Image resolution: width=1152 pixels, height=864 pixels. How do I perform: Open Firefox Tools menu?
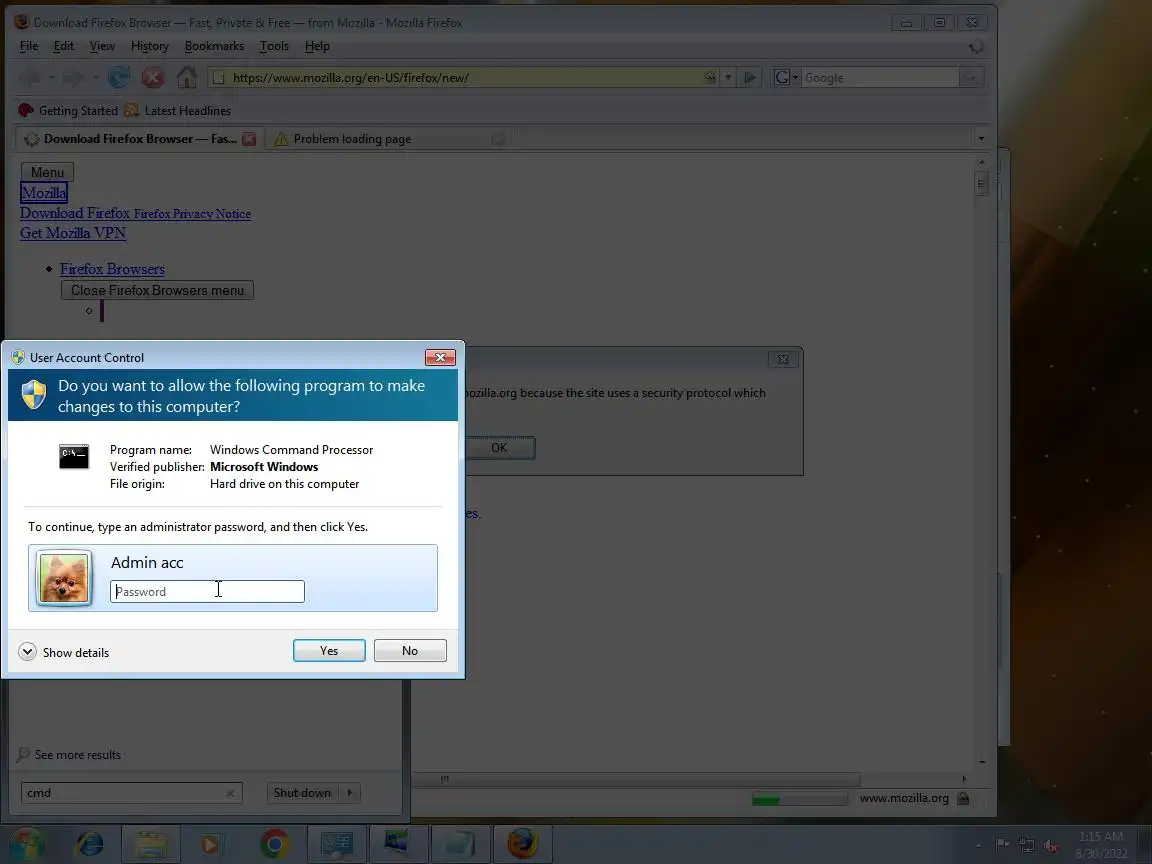pos(274,46)
